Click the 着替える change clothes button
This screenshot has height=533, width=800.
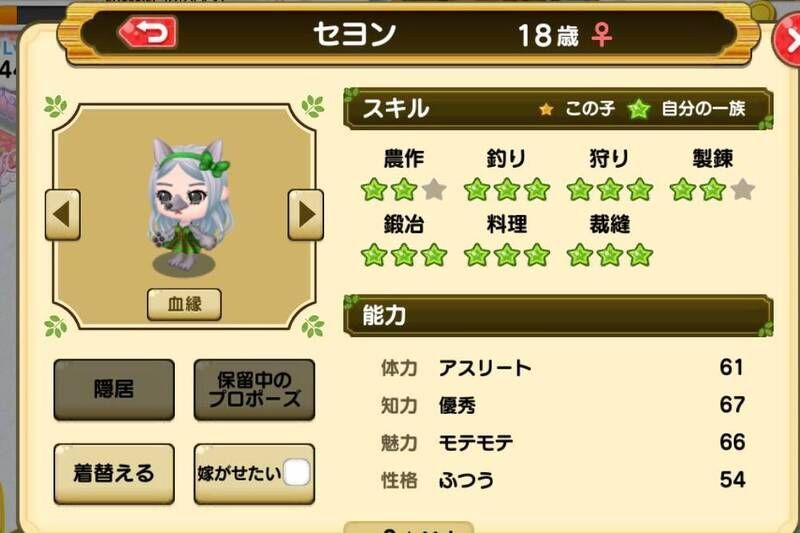114,474
